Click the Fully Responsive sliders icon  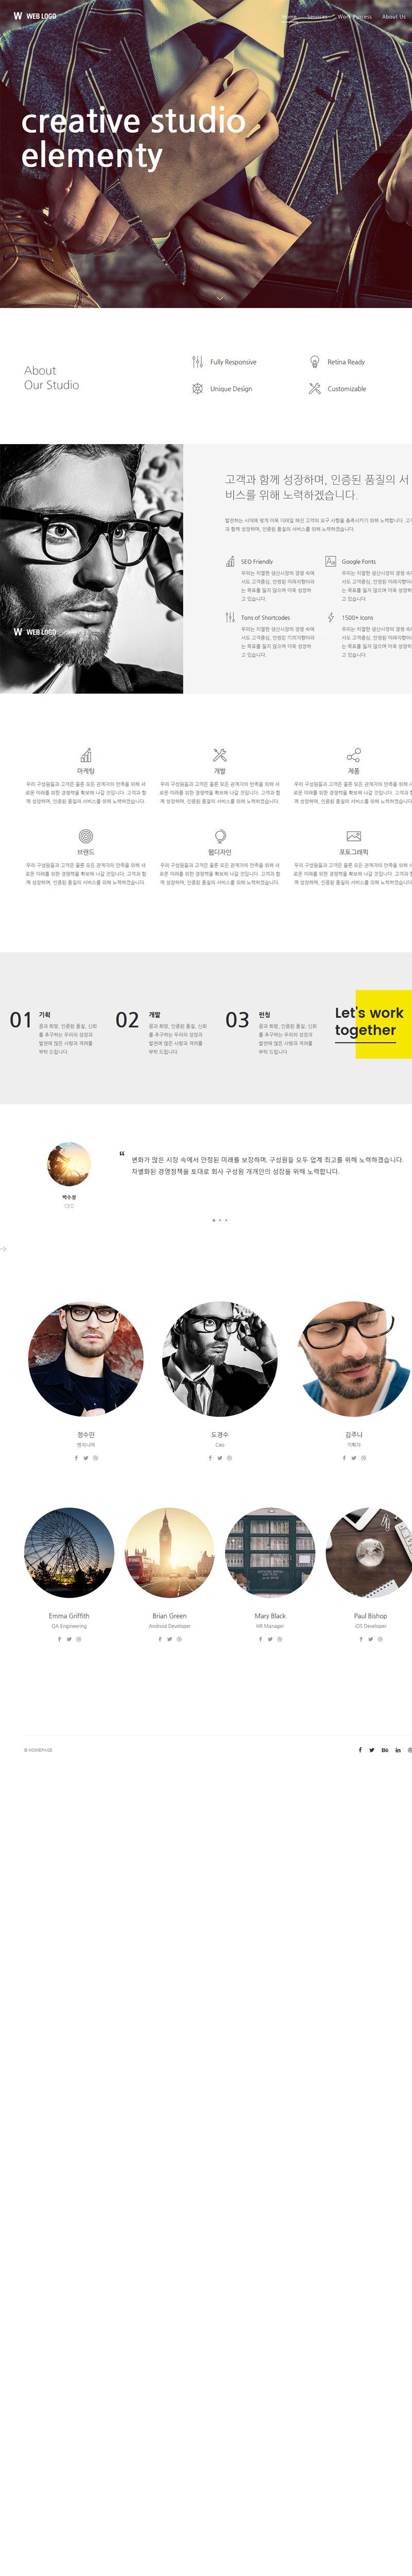click(197, 362)
